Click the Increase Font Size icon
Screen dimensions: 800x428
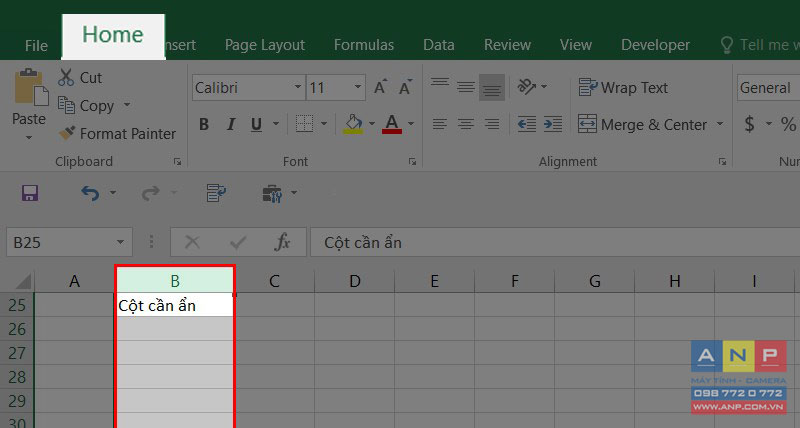(x=380, y=87)
